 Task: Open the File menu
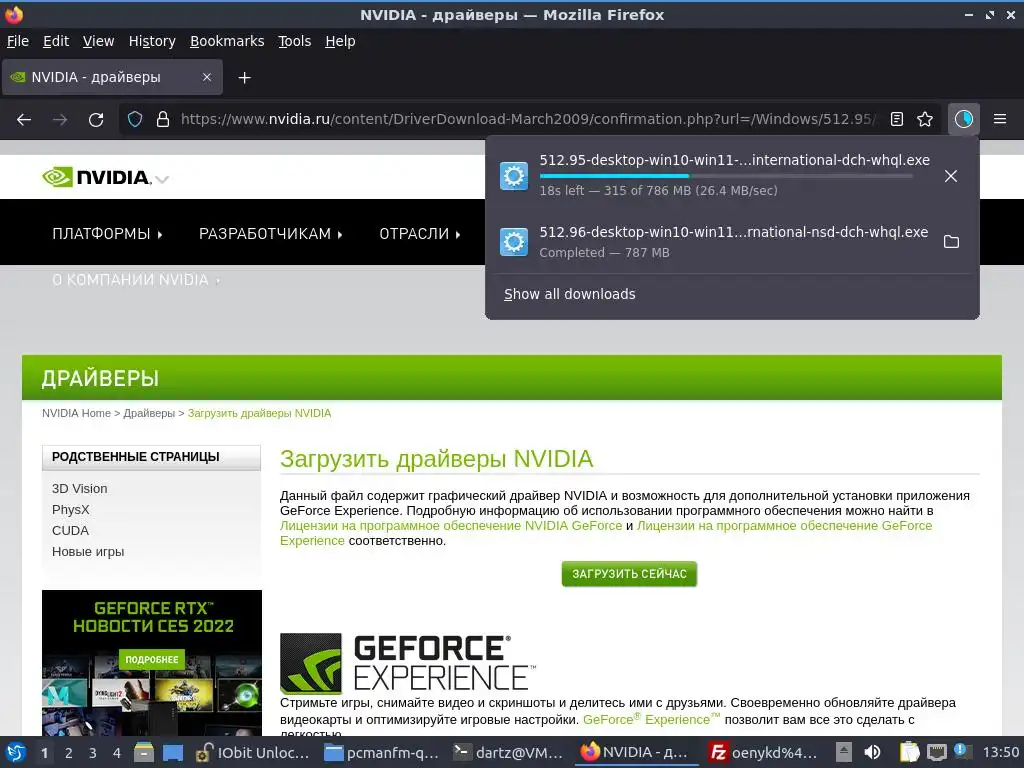(18, 41)
